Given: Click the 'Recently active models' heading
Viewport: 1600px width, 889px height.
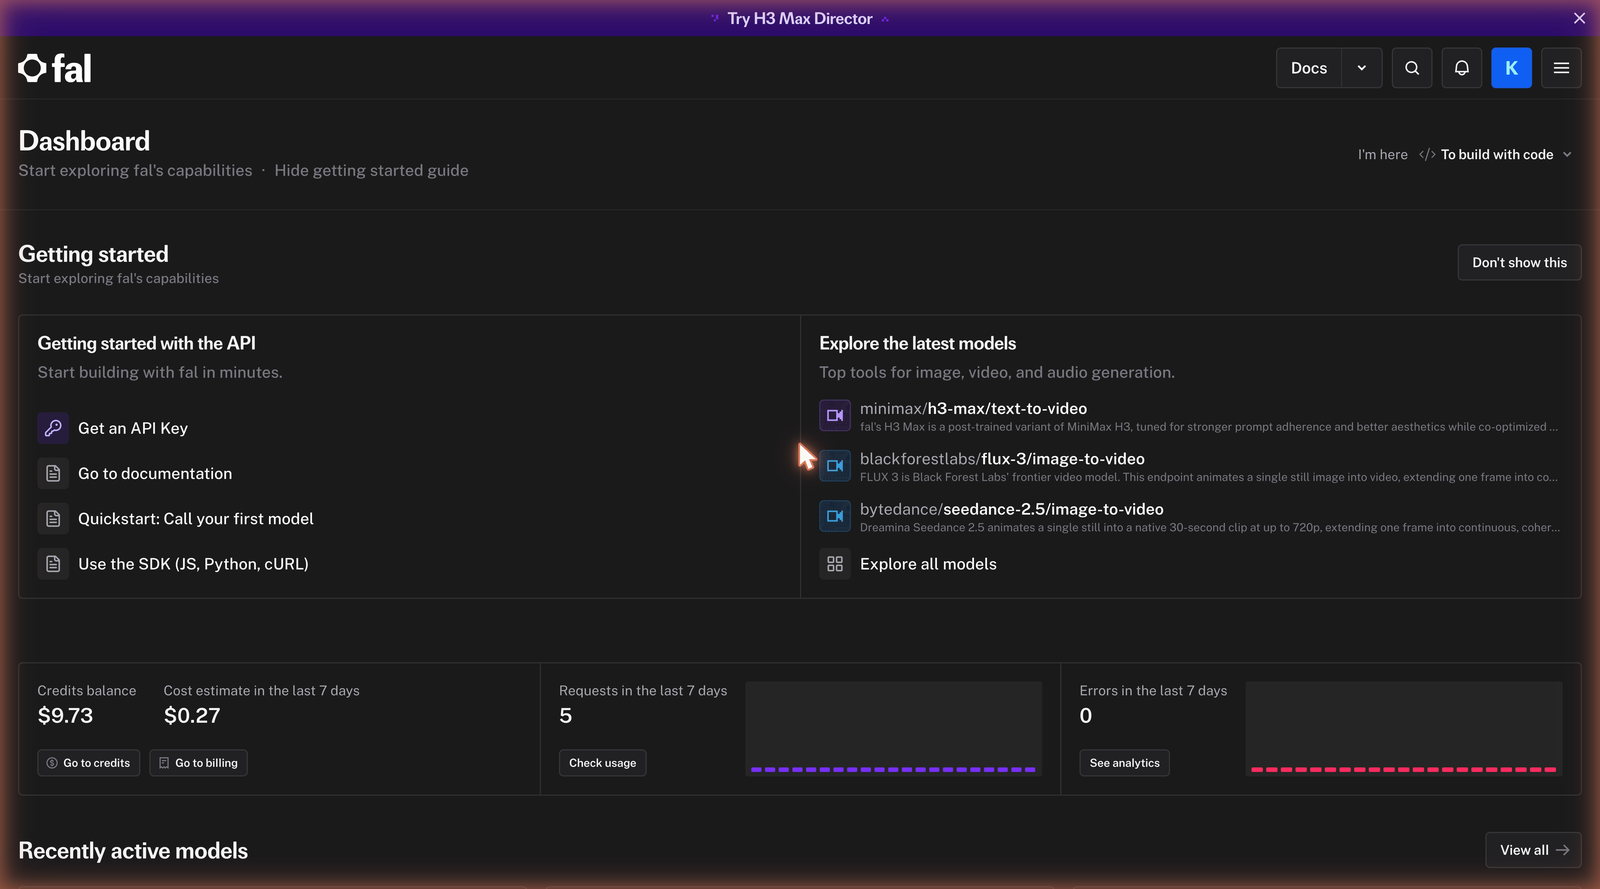Looking at the screenshot, I should tap(133, 851).
